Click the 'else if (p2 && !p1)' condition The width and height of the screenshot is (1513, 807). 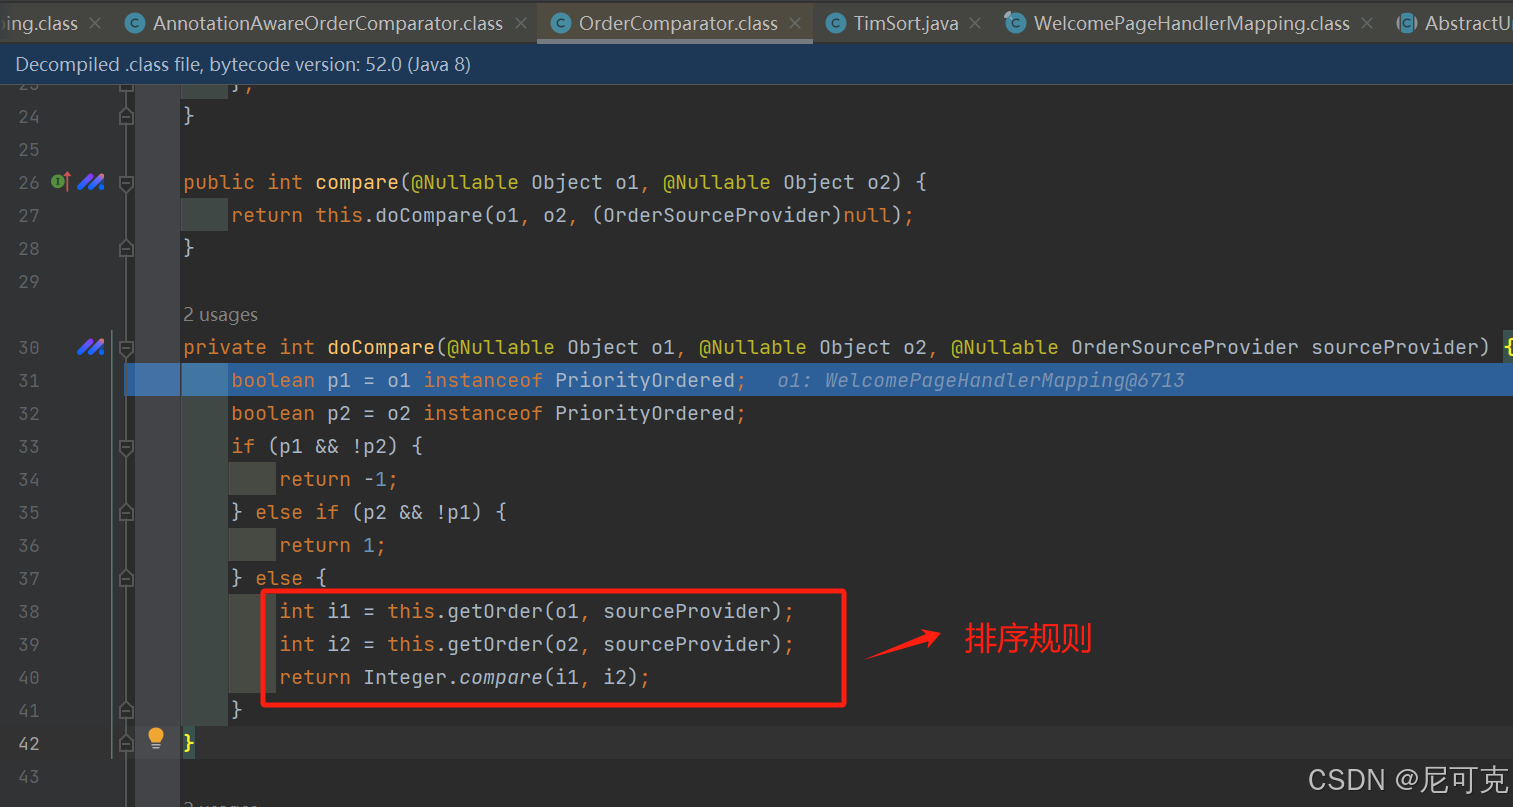[x=381, y=512]
